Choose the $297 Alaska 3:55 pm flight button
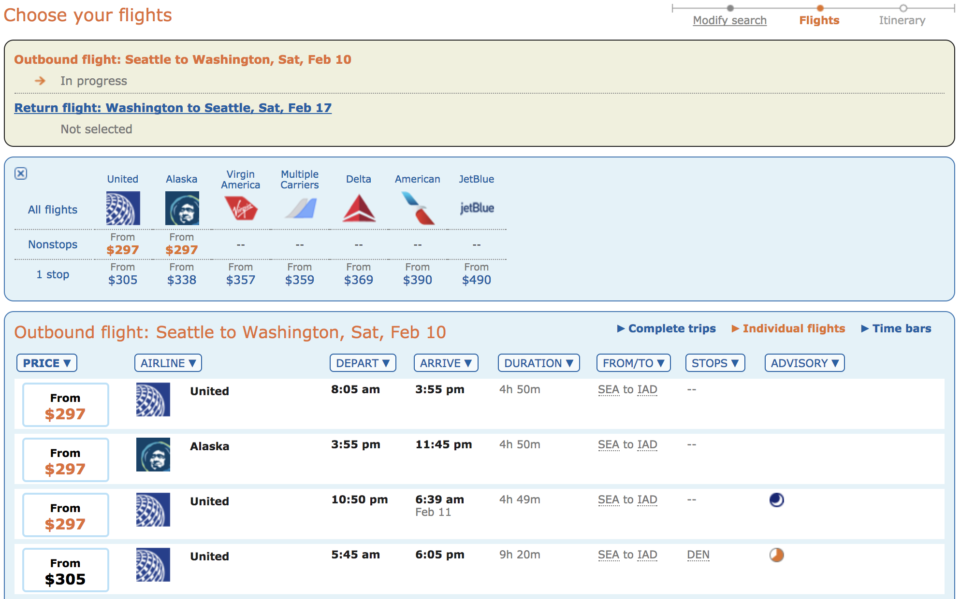The image size is (960, 599). click(66, 460)
